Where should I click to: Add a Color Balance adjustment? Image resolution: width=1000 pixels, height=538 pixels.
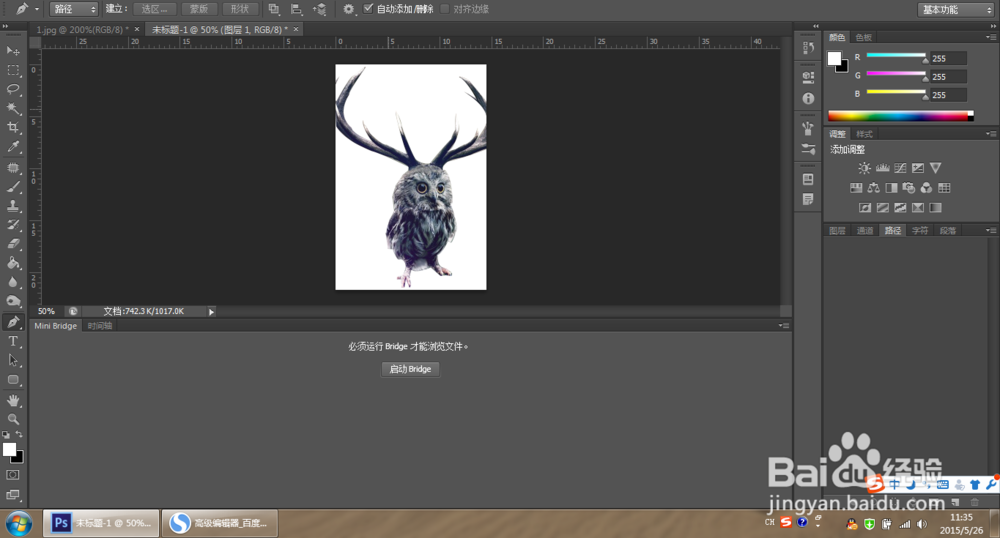(874, 188)
